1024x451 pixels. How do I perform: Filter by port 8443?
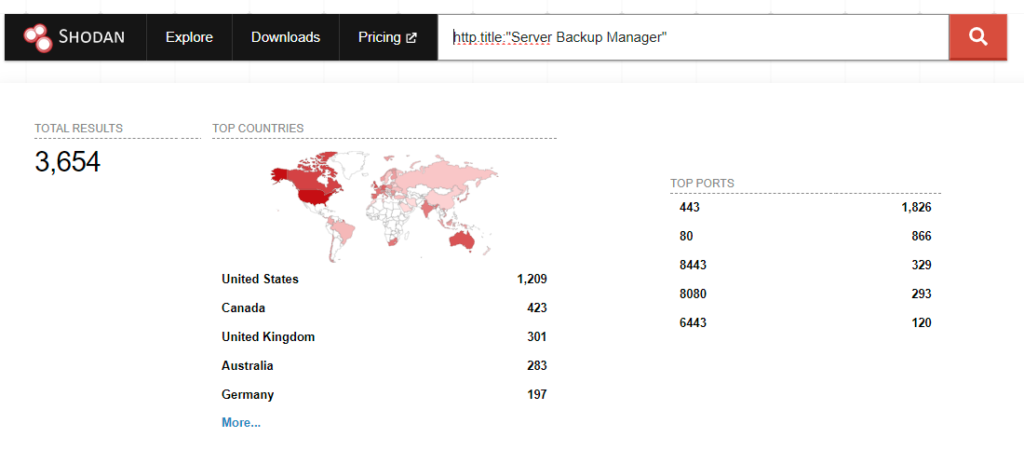tap(693, 265)
